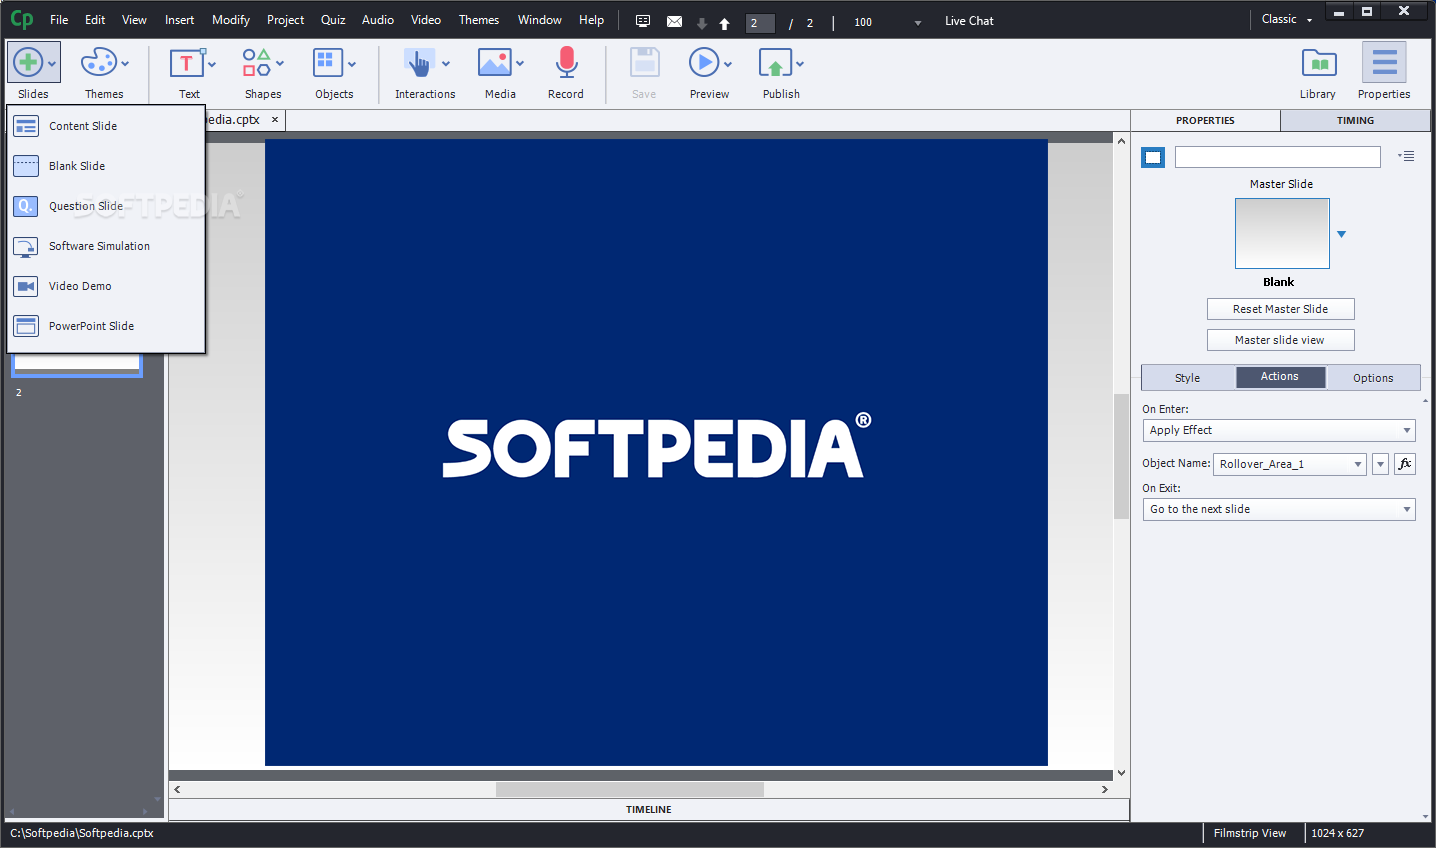Click the Reset Master Slide button
This screenshot has height=848, width=1436.
coord(1280,309)
